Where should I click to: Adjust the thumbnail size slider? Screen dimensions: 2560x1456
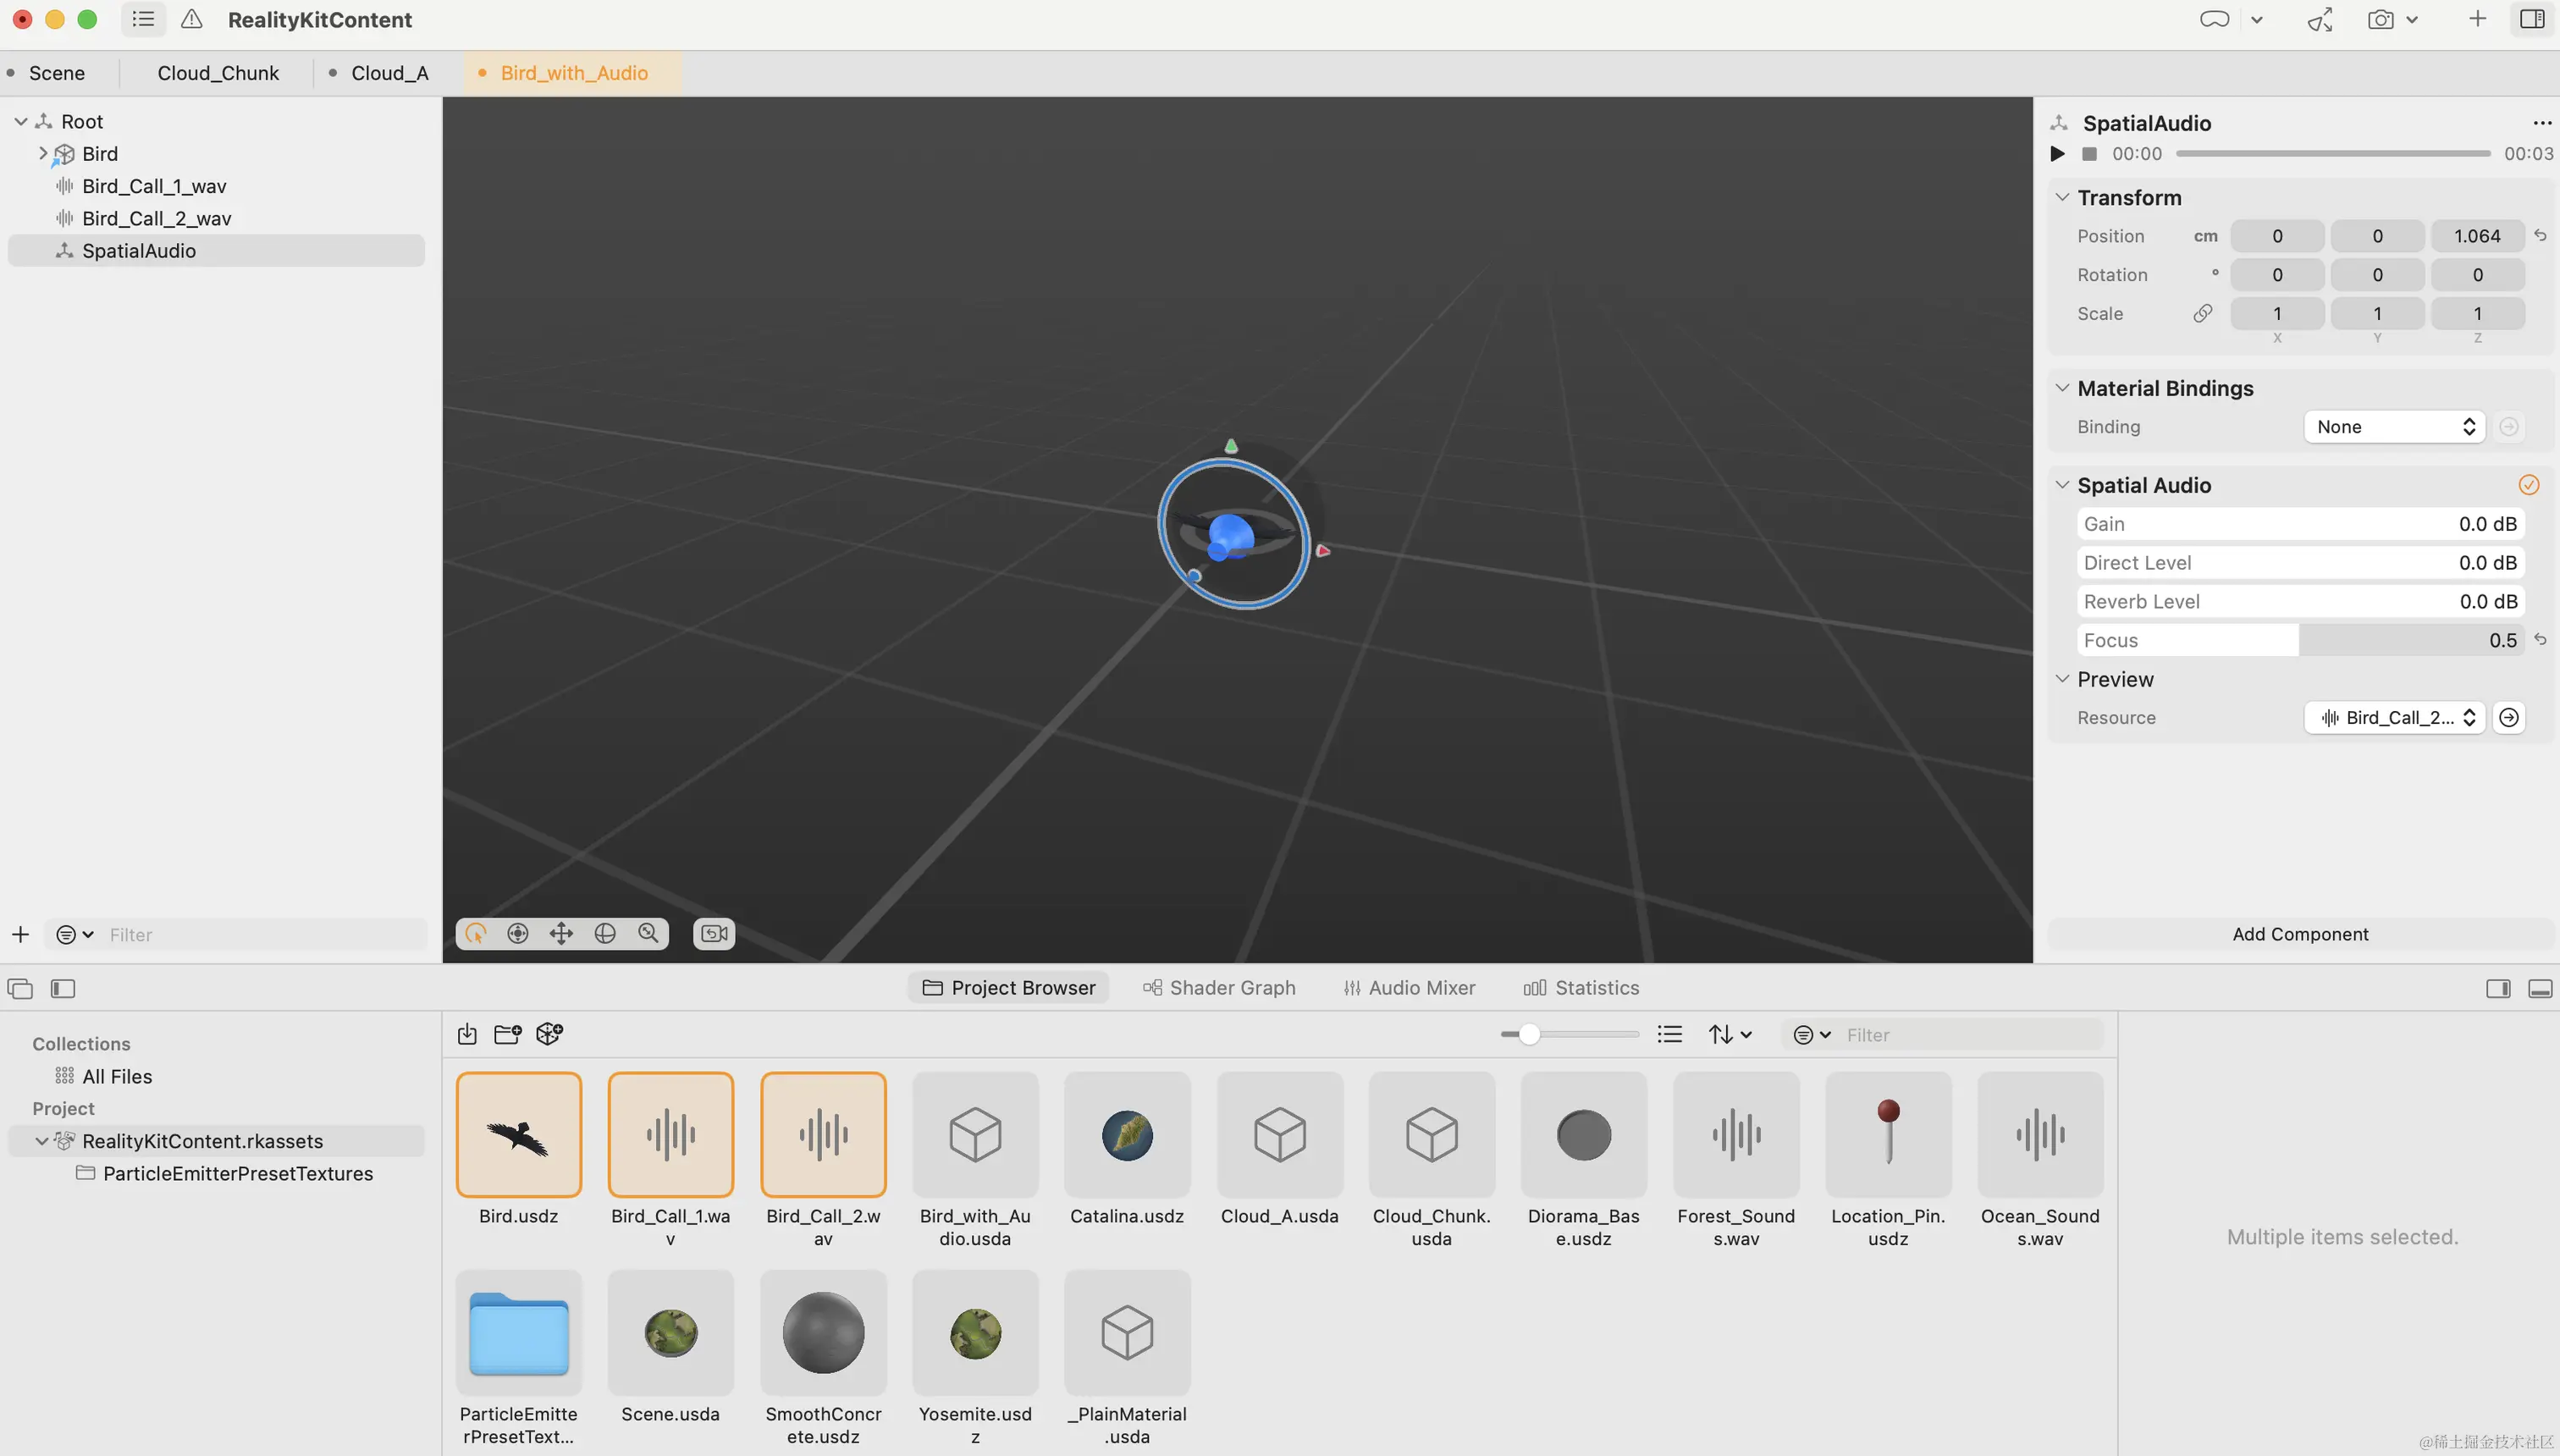(x=1569, y=1034)
